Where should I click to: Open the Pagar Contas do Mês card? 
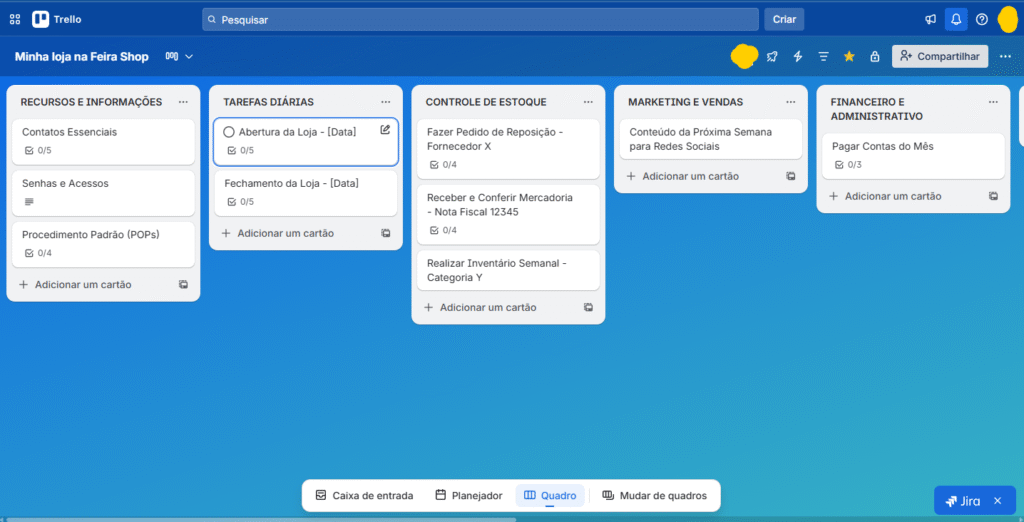(x=913, y=156)
